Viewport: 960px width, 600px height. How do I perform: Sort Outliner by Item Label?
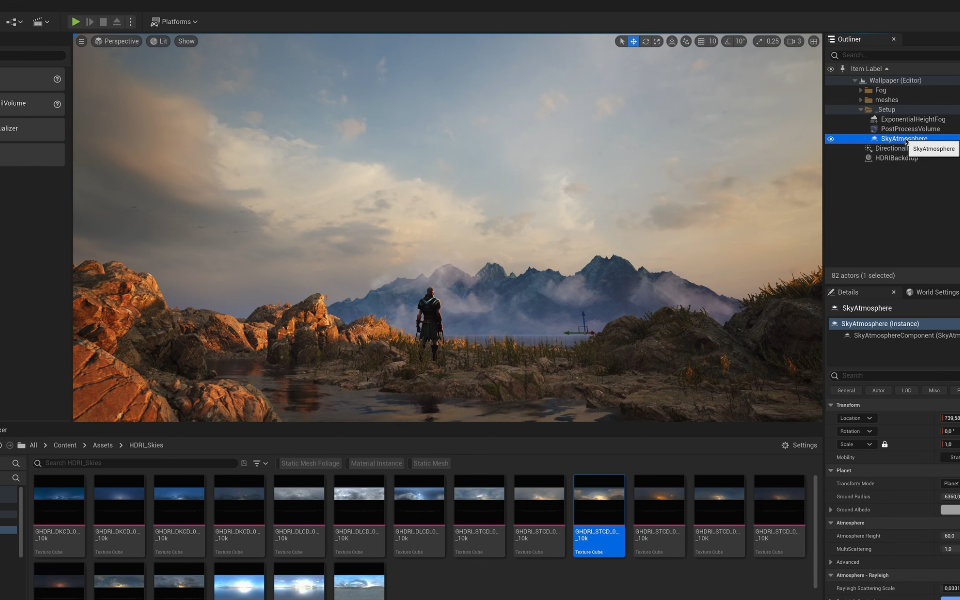coord(869,69)
